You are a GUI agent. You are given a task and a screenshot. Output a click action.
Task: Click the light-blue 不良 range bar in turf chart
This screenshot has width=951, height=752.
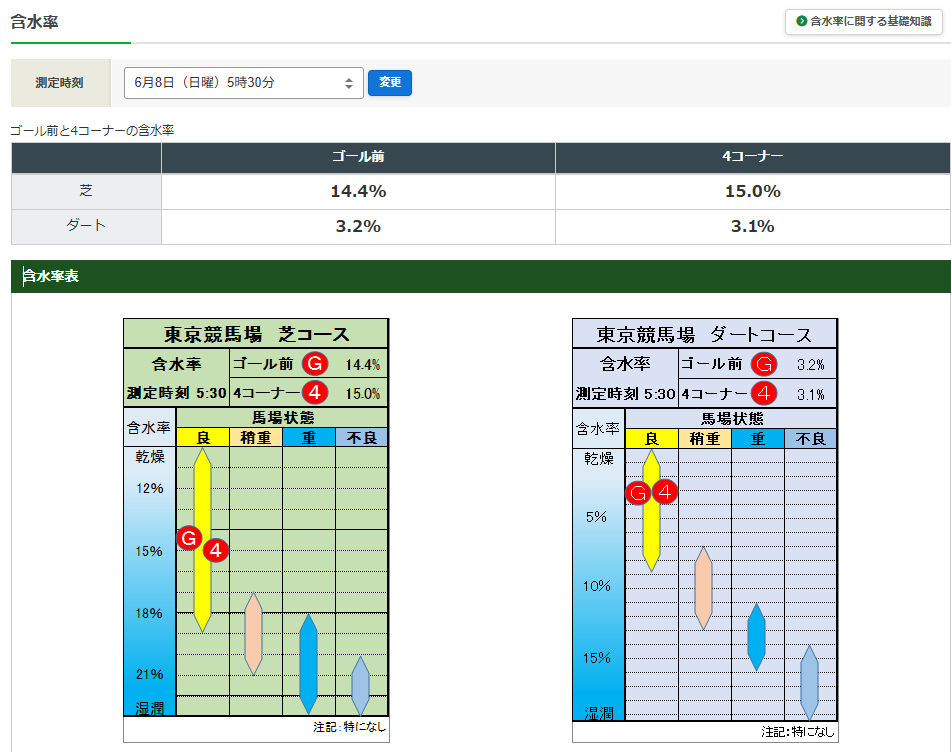coord(361,686)
